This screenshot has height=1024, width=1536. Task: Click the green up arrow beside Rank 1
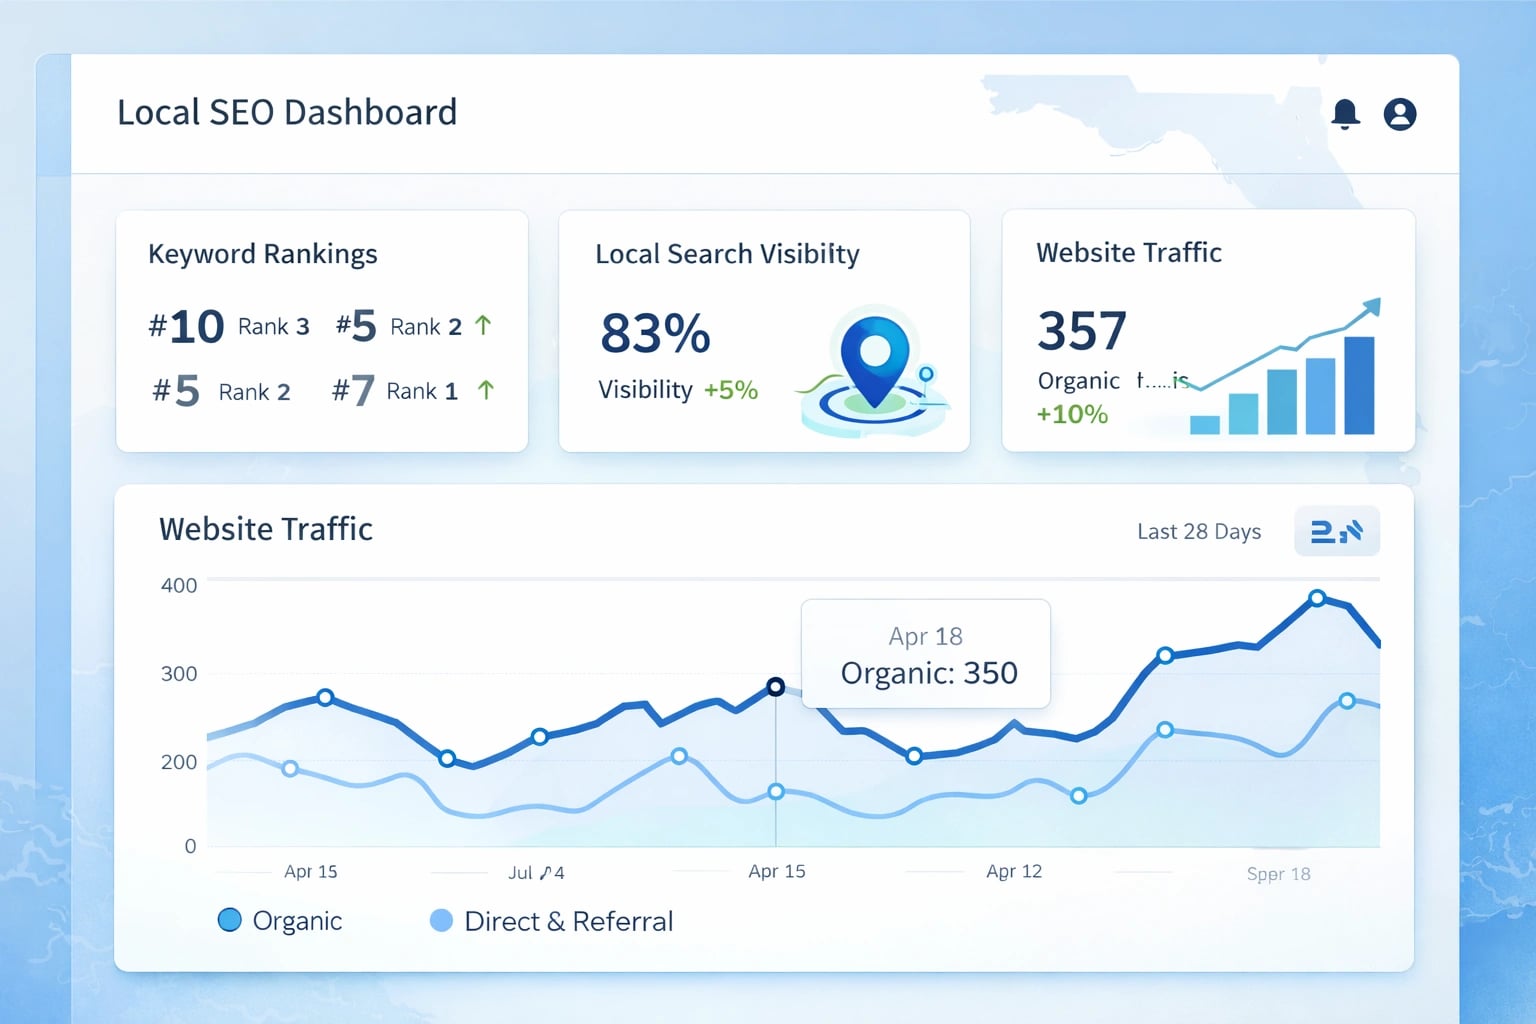[x=484, y=390]
